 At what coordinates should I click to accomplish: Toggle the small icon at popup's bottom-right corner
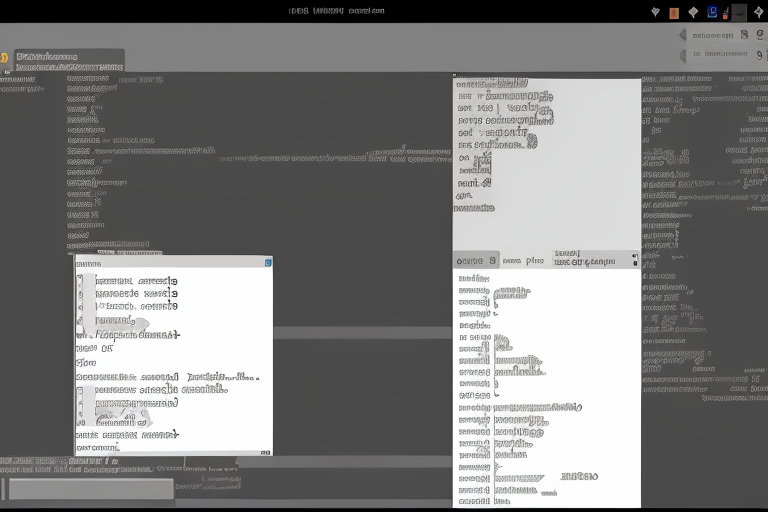266,451
